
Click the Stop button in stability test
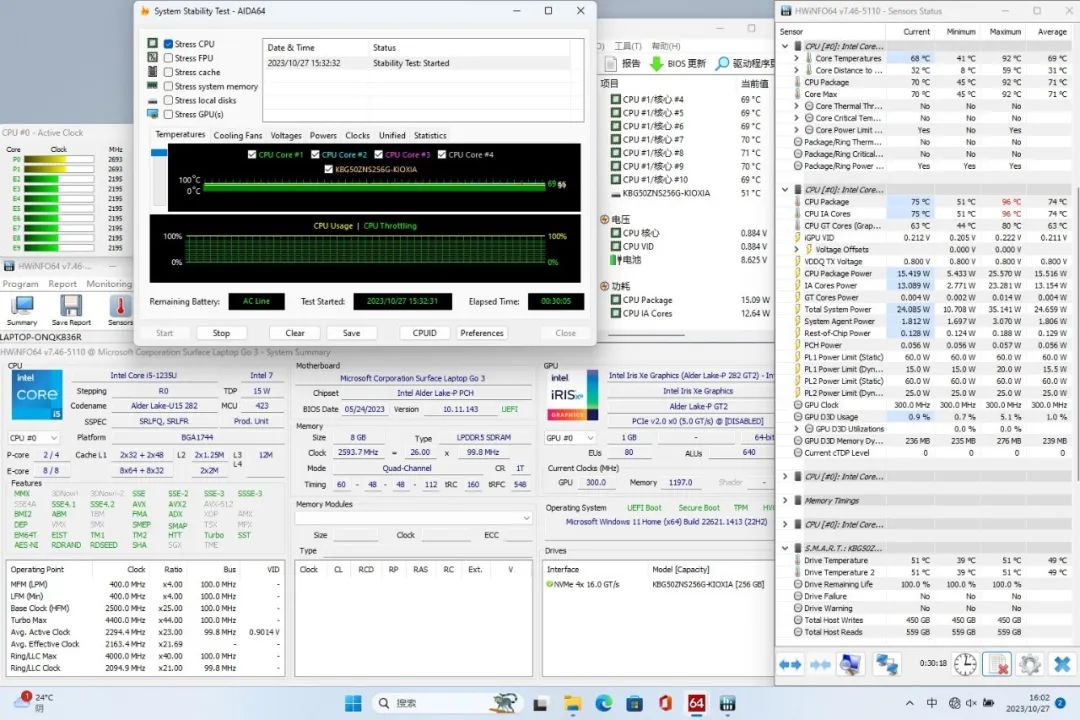pyautogui.click(x=221, y=333)
